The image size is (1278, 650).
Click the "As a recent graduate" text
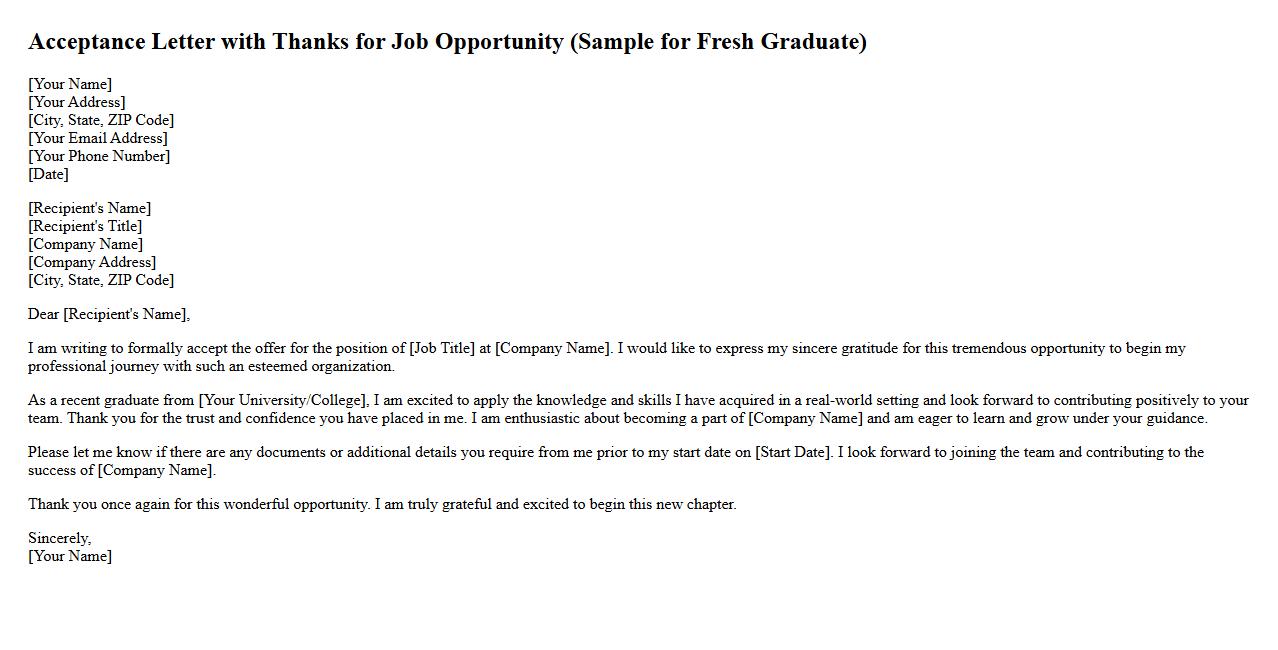110,400
